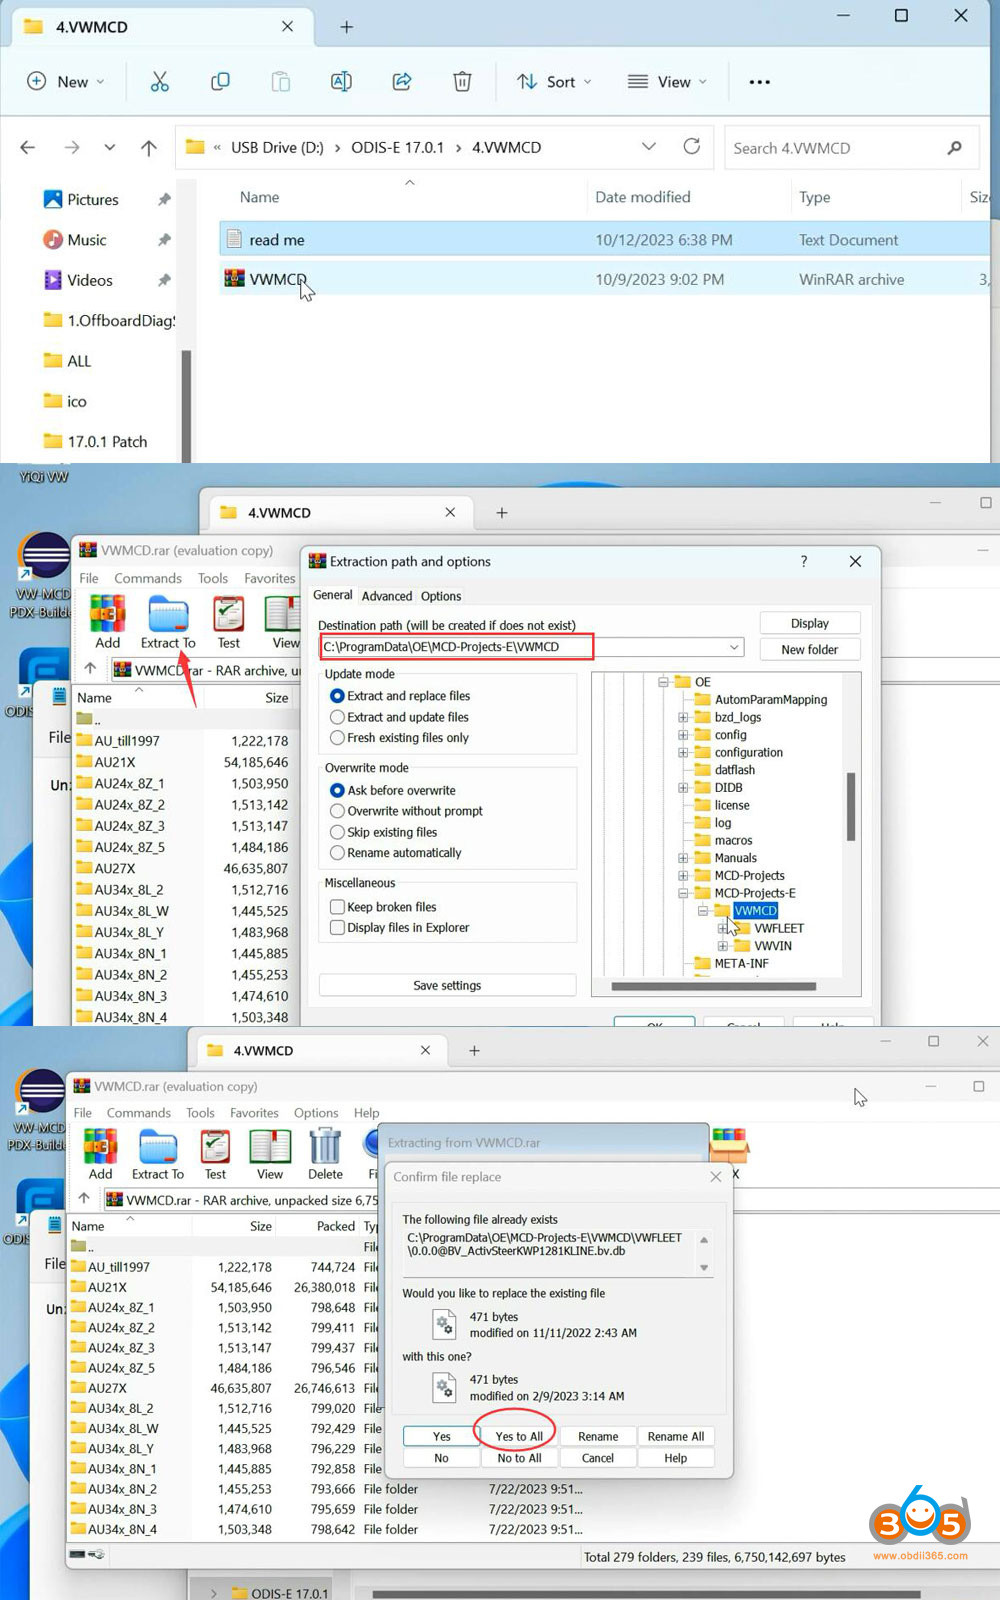Click the Explorer sidebar vertical scrollbar
The image size is (1000, 1600).
pos(186,405)
